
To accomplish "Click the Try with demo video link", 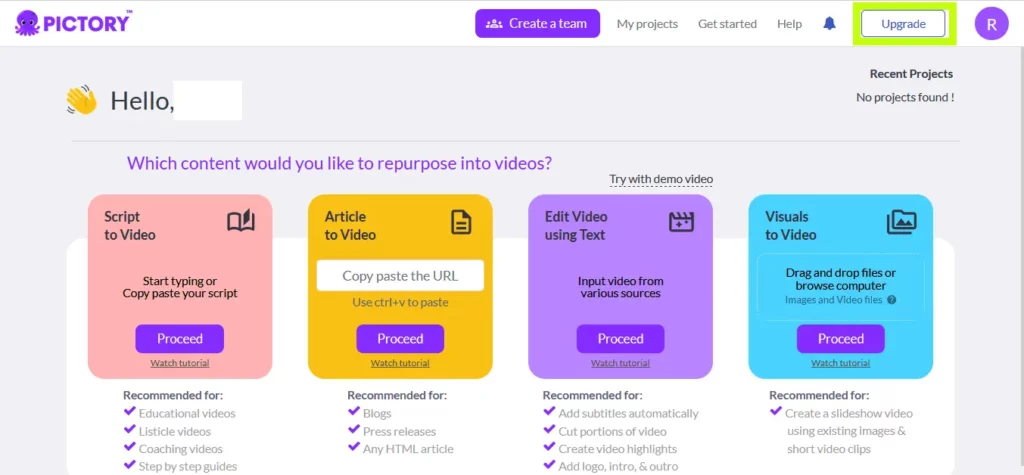I will (x=661, y=179).
